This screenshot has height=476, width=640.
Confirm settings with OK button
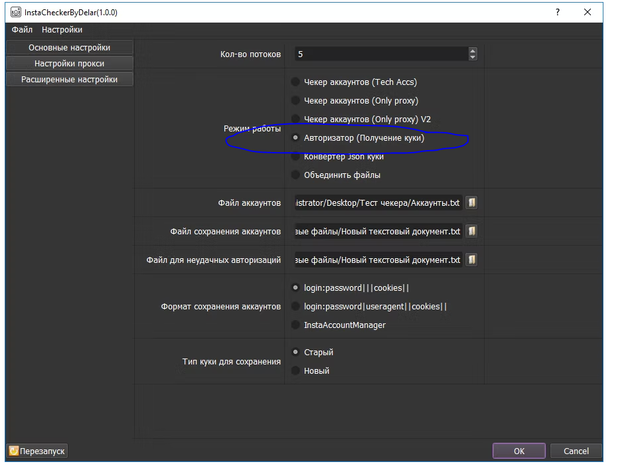click(x=519, y=451)
